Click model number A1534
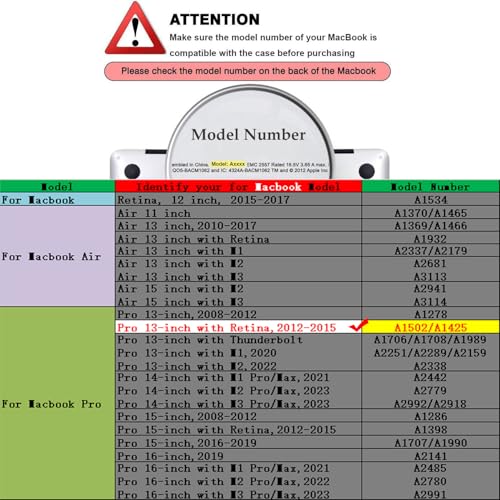The image size is (500, 500). 431,200
